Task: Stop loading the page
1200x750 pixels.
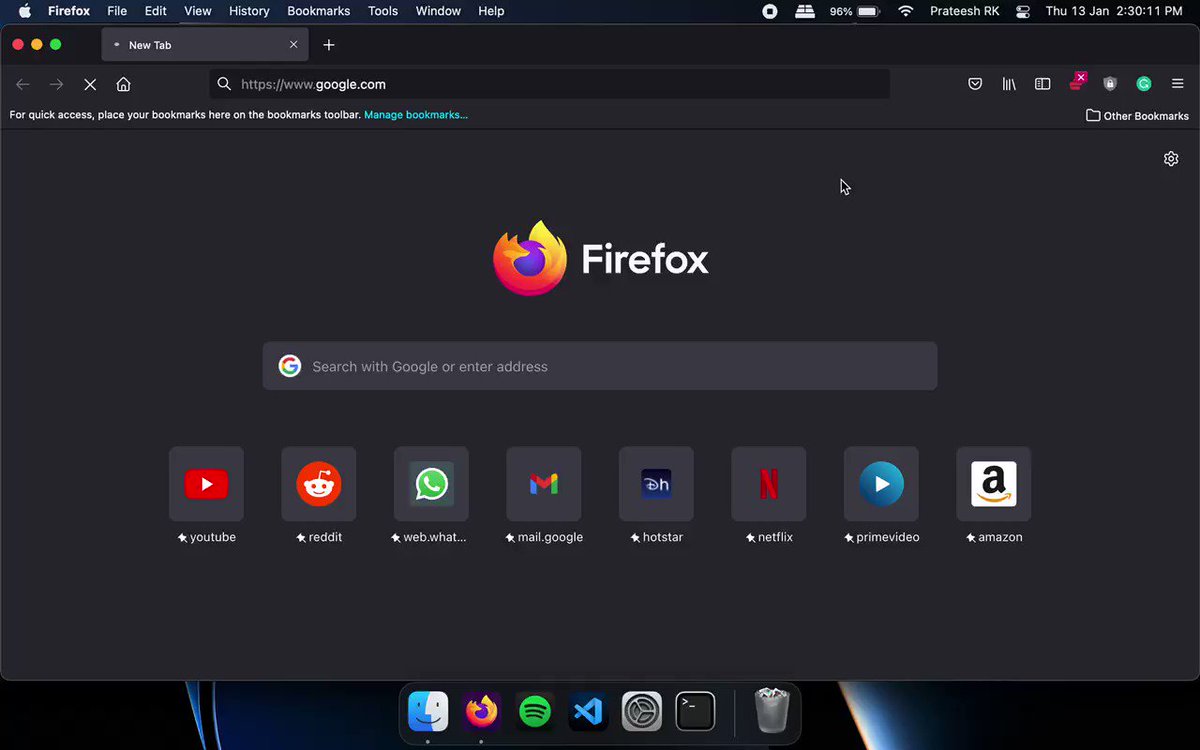Action: click(90, 84)
